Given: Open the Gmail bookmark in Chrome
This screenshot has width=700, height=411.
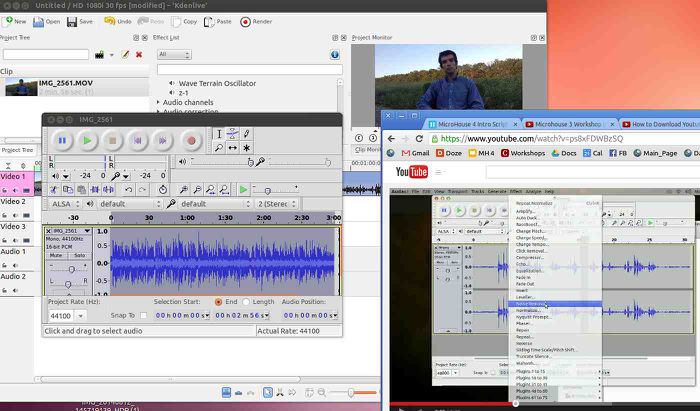Looking at the screenshot, I should point(415,153).
